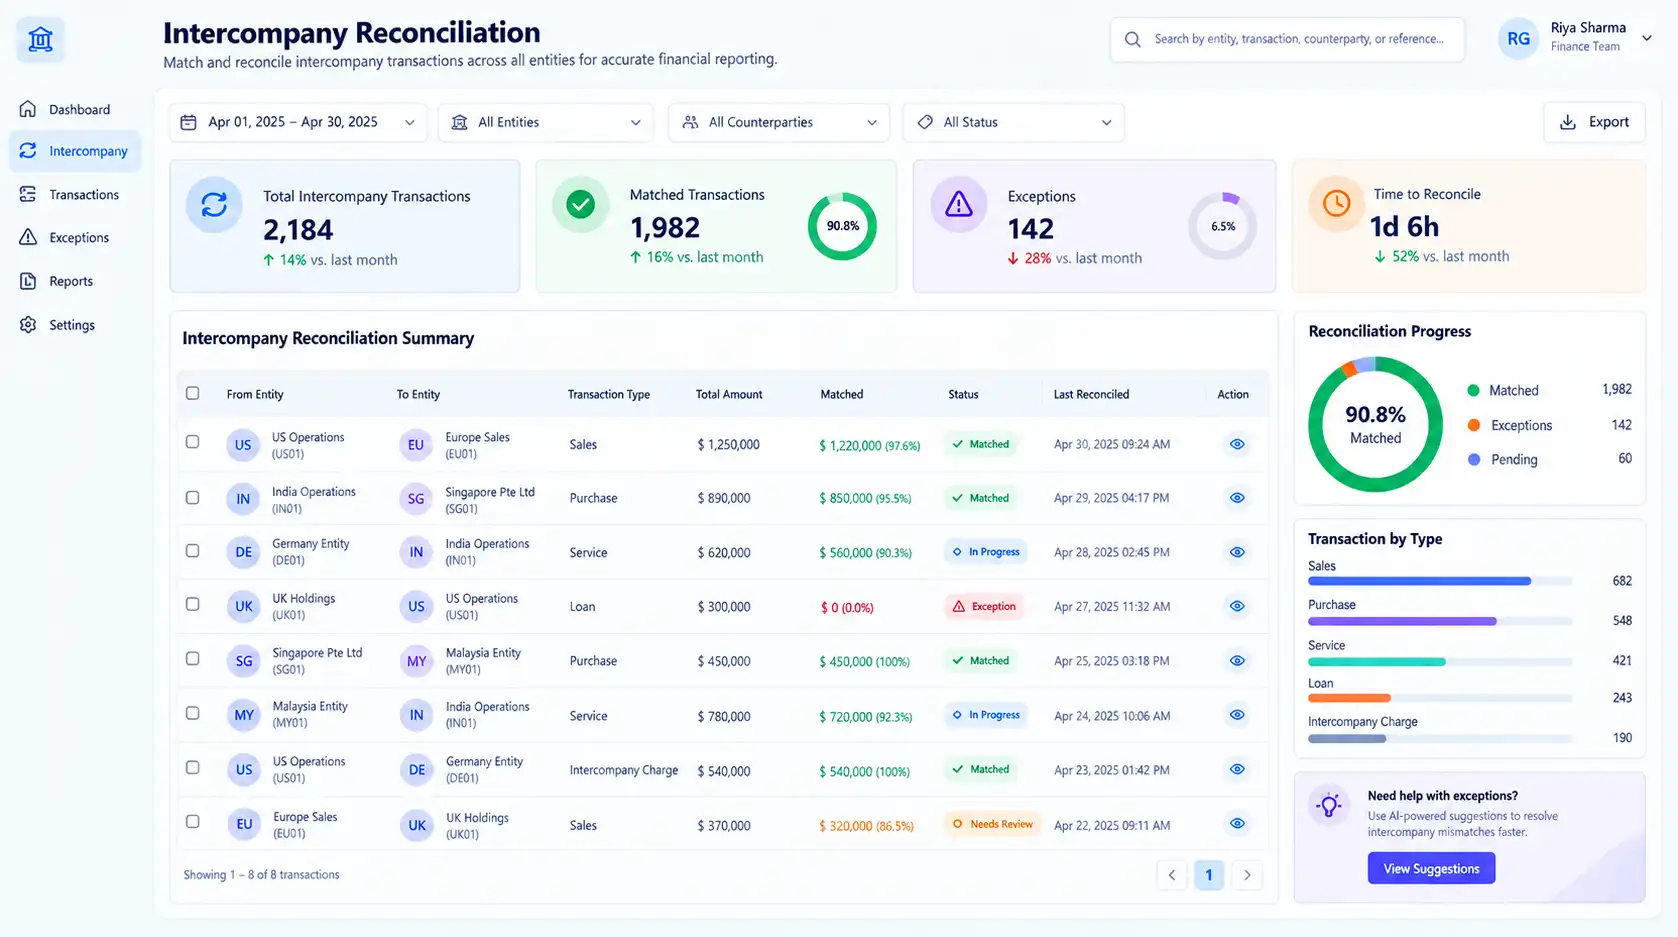Viewport: 1678px width, 937px height.
Task: Click the Total Intercompany Transactions sync icon
Action: pyautogui.click(x=214, y=205)
